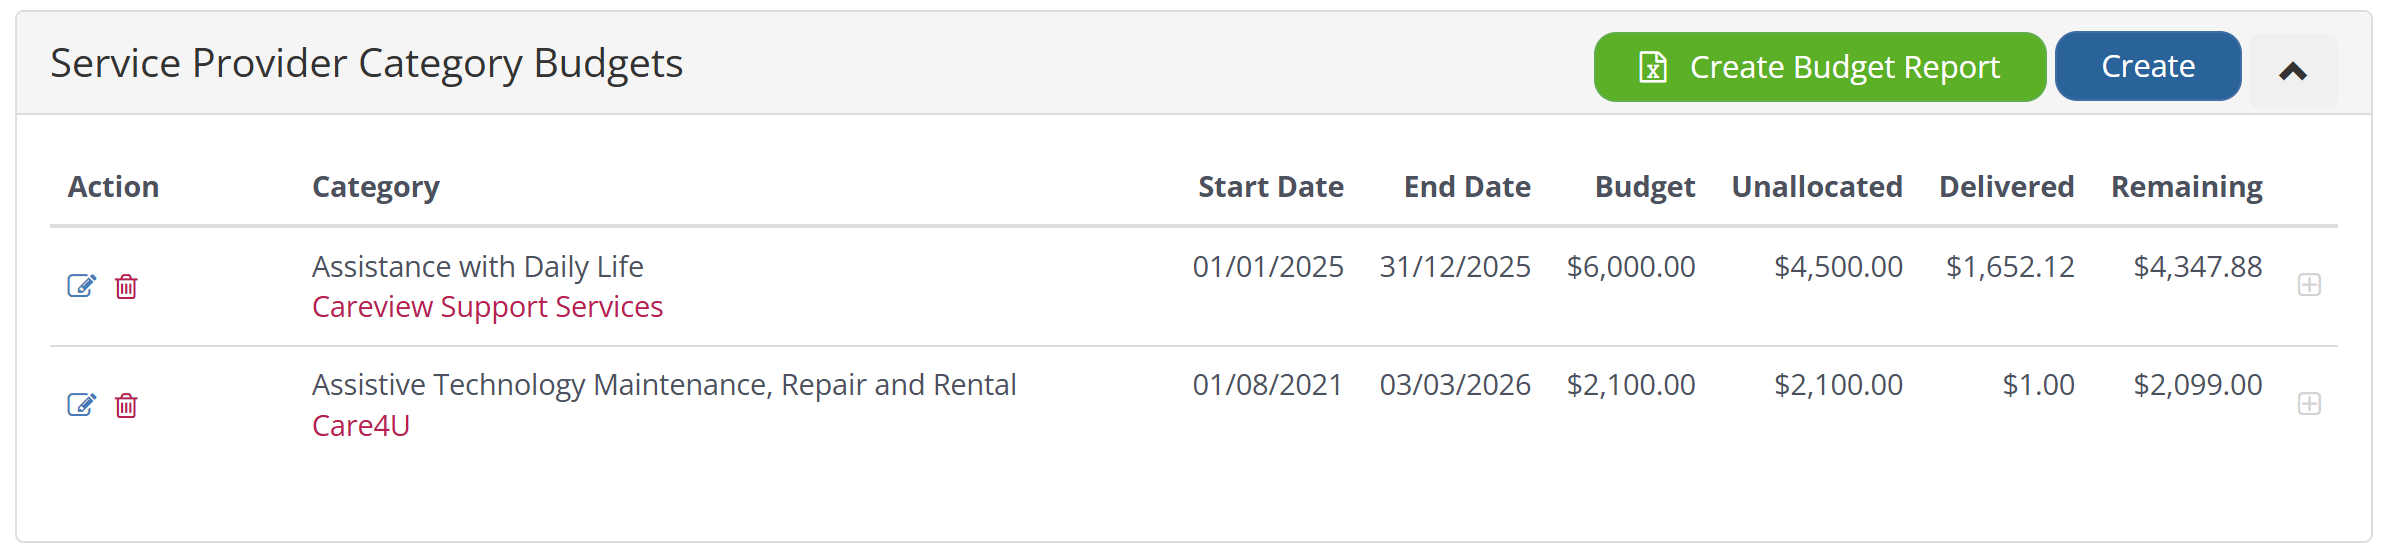2394x560 pixels.
Task: Click the Action column header
Action: click(x=114, y=187)
